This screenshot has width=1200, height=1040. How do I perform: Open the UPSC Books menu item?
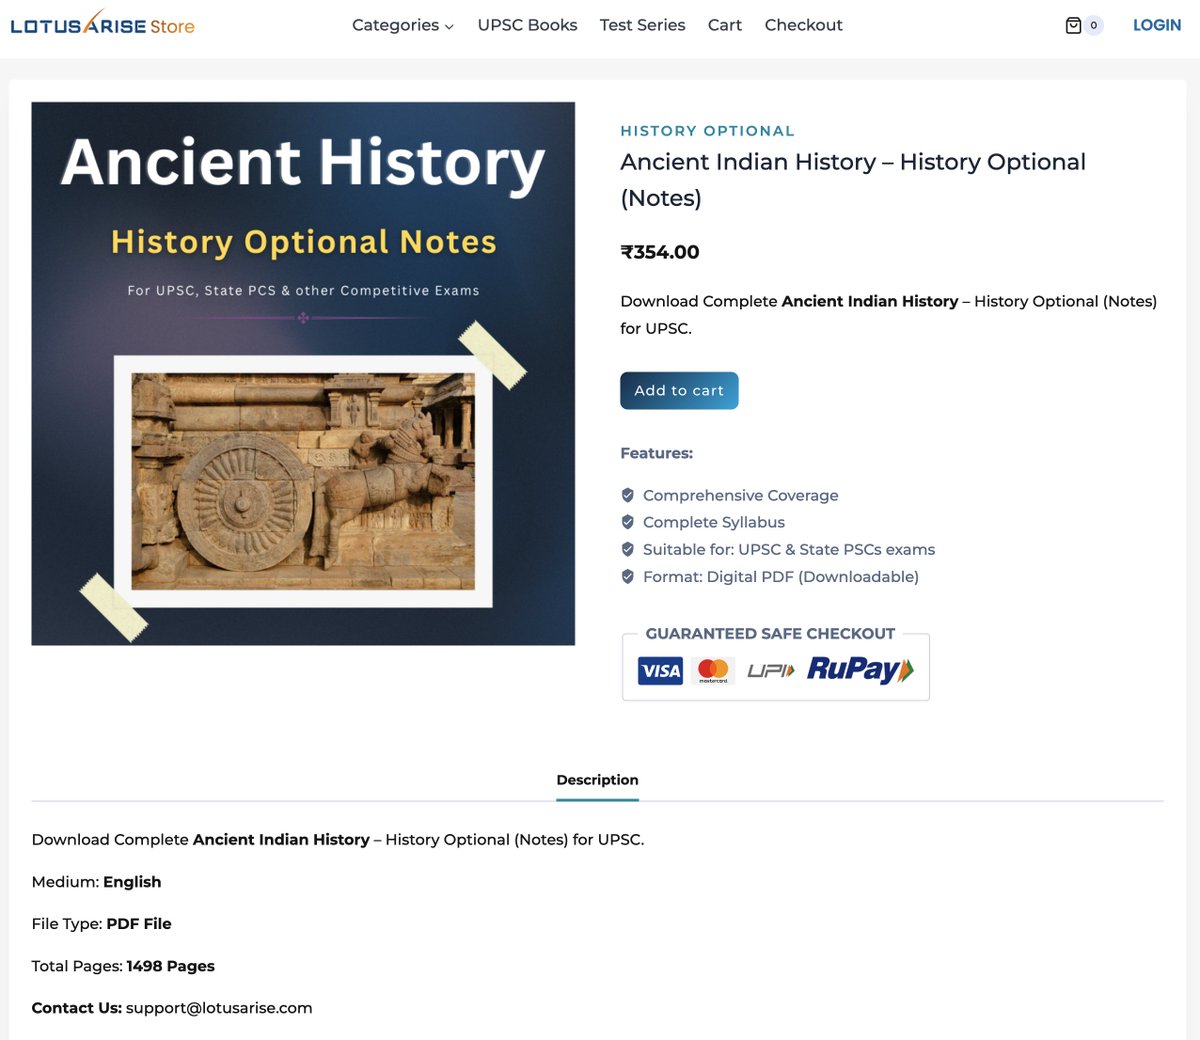pyautogui.click(x=527, y=25)
